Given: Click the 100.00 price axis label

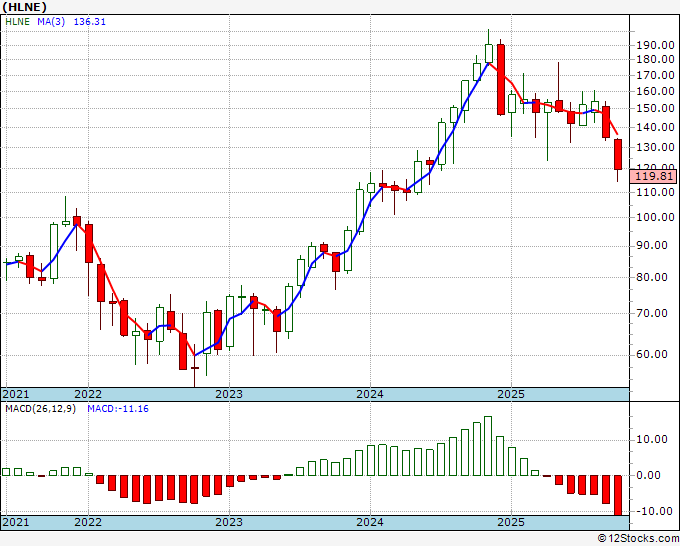Looking at the screenshot, I should (x=655, y=218).
